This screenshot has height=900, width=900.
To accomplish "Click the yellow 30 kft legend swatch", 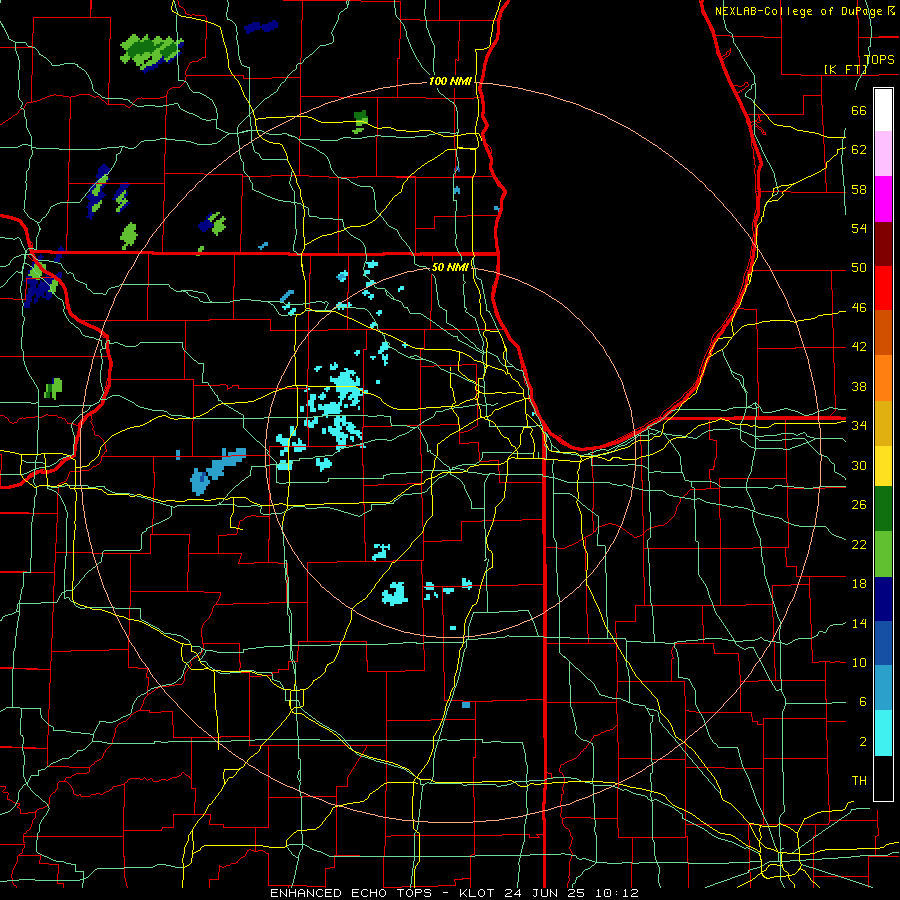I will point(883,466).
